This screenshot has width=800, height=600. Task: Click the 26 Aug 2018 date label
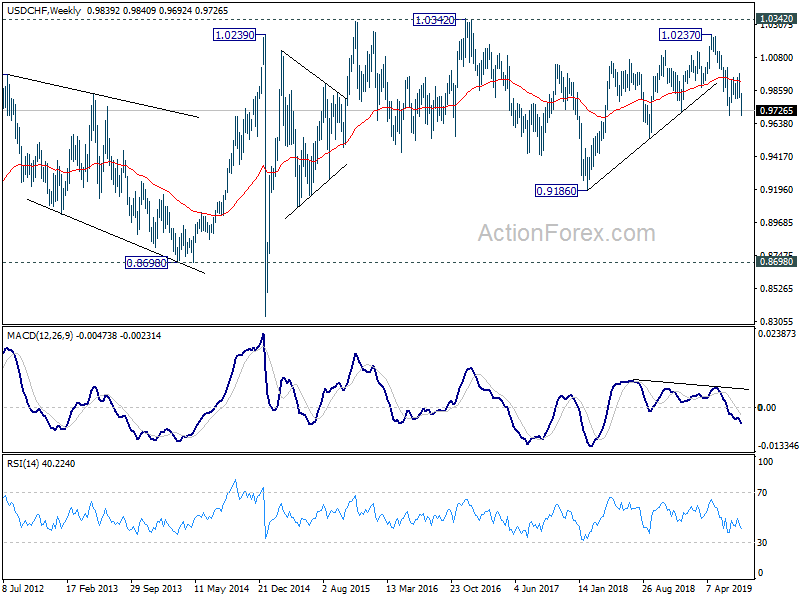click(668, 589)
